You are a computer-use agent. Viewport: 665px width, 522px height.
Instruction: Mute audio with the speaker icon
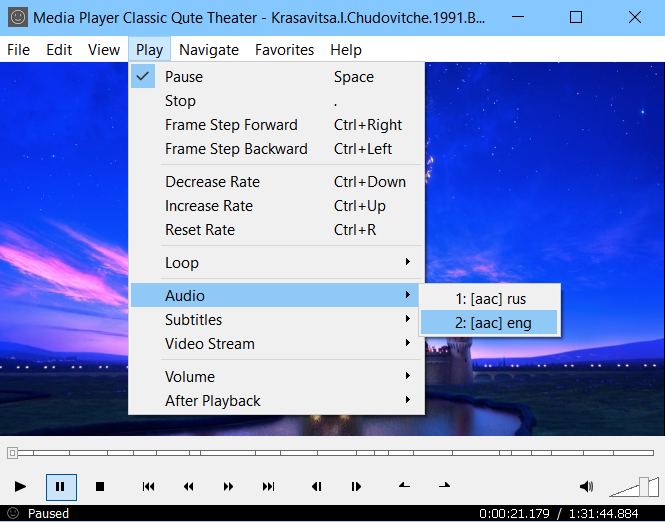(x=586, y=487)
